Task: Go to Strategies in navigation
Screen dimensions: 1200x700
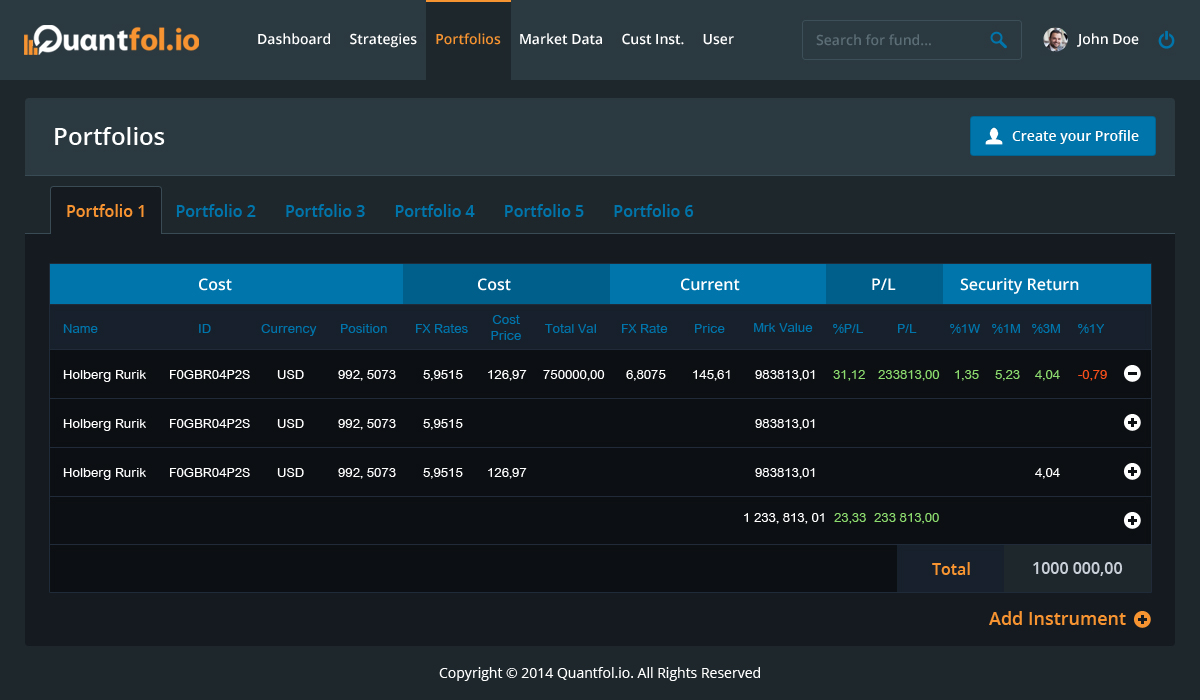Action: click(383, 40)
